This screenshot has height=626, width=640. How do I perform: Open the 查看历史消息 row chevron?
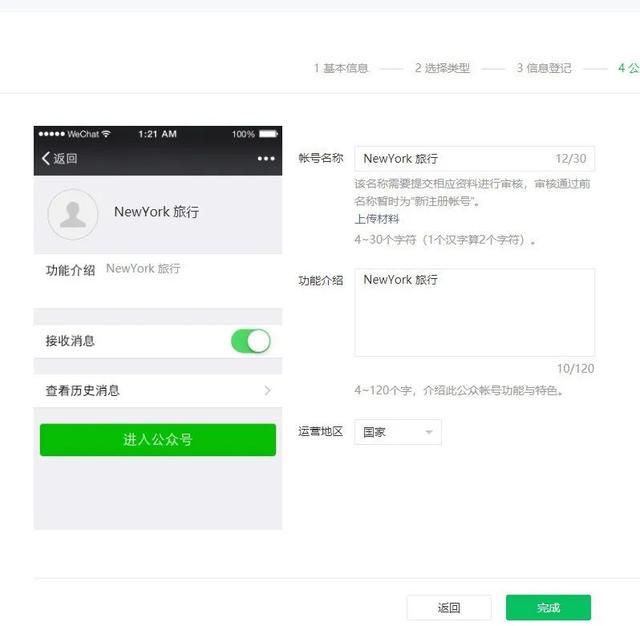point(267,391)
